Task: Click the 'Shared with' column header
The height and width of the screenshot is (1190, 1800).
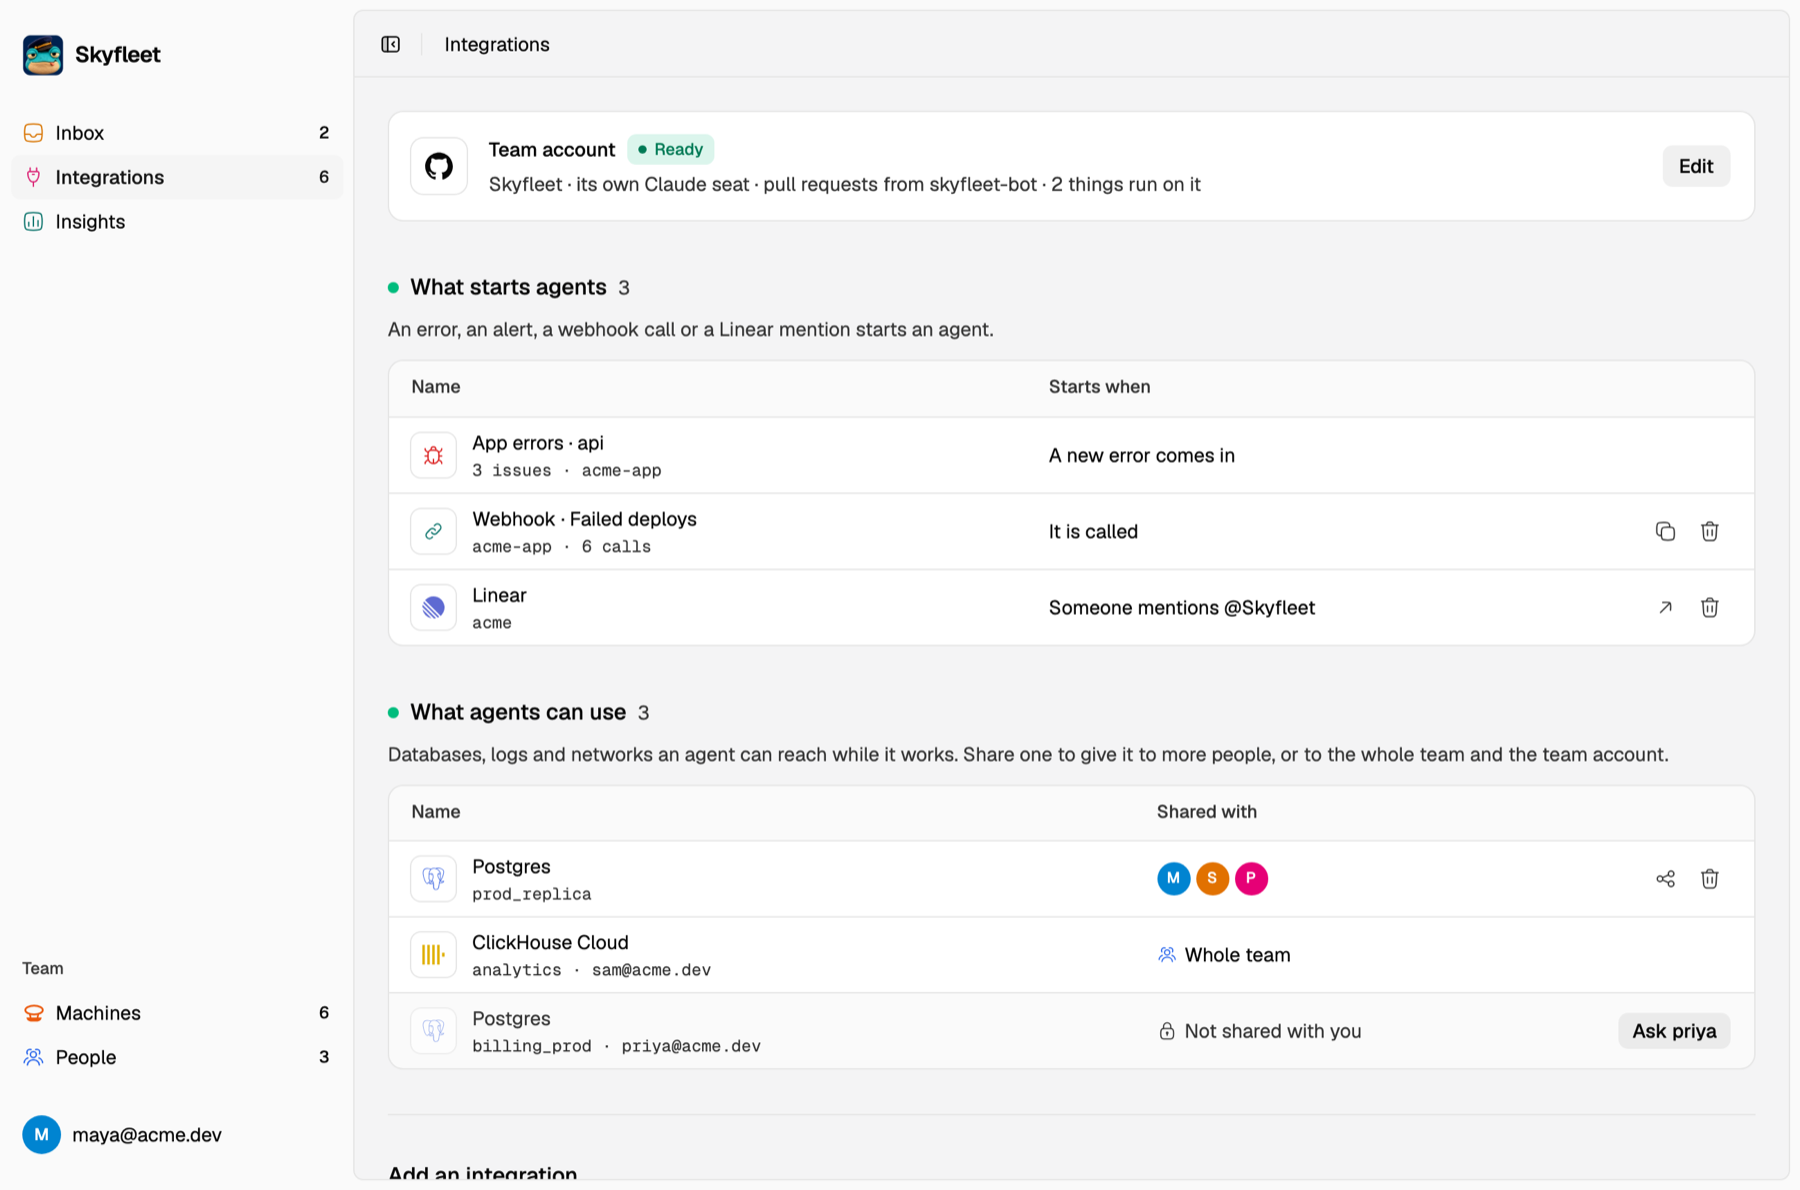Action: (x=1207, y=812)
